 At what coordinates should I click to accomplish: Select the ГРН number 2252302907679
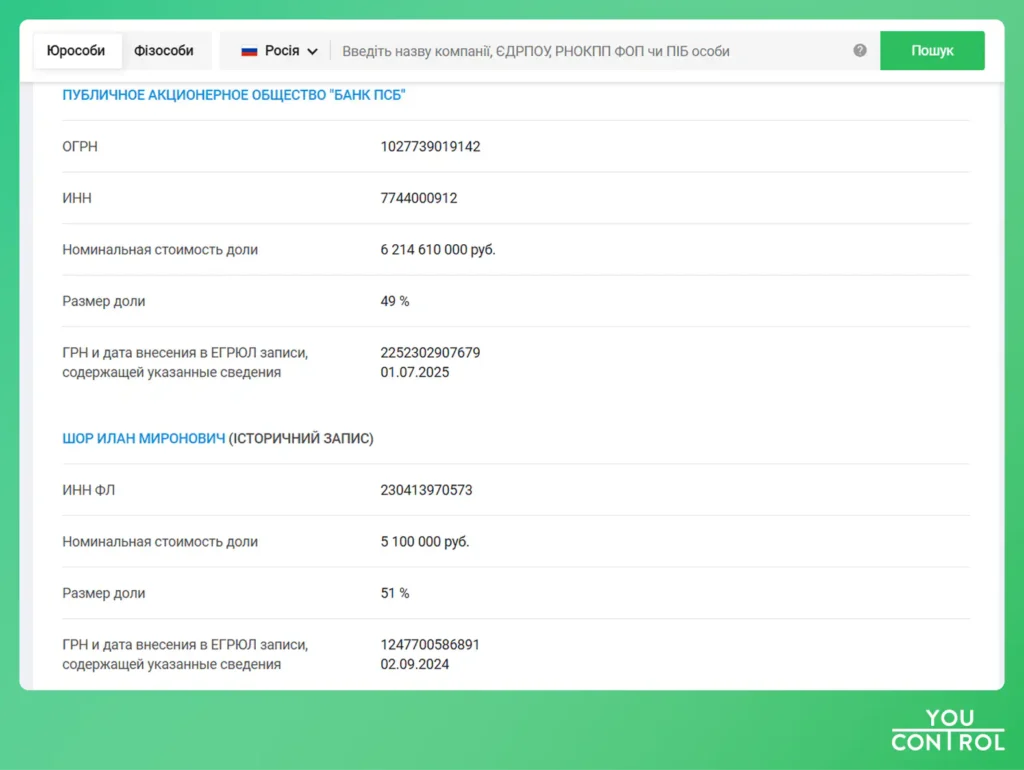tap(430, 353)
